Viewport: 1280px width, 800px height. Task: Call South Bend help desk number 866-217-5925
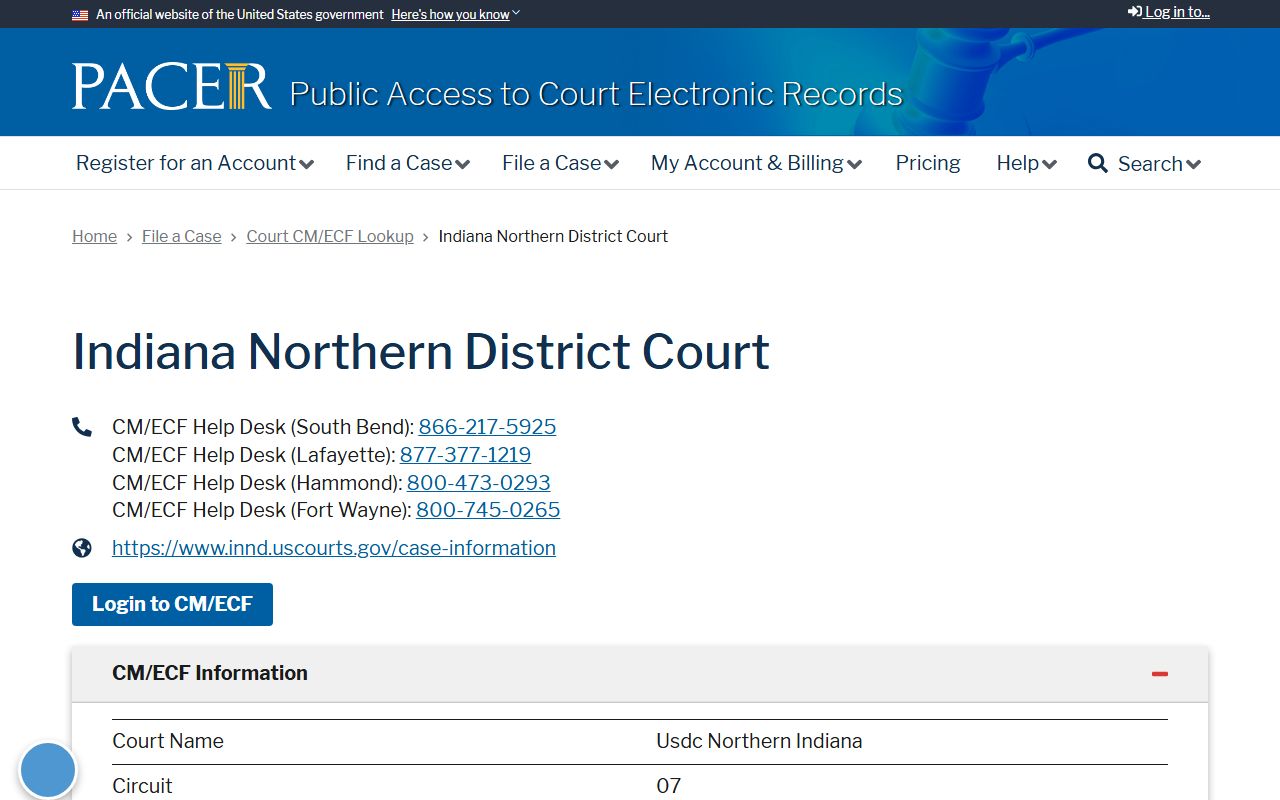pyautogui.click(x=487, y=427)
